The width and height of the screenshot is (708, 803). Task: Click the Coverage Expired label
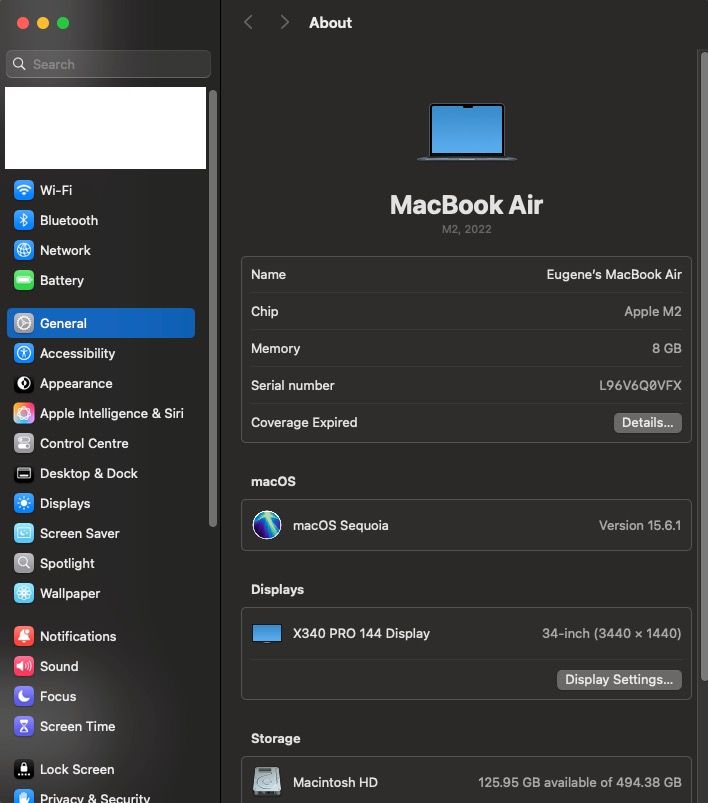point(304,422)
